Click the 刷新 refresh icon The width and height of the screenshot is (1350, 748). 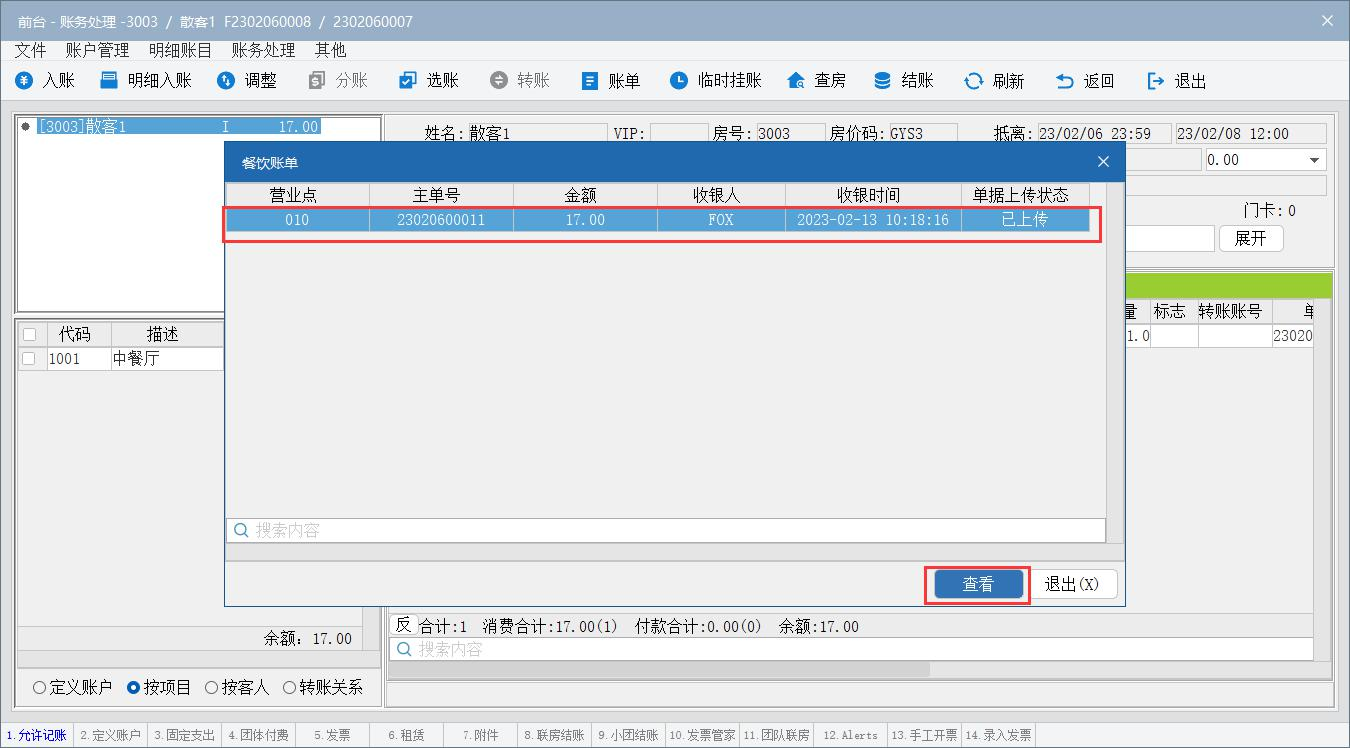tap(973, 81)
